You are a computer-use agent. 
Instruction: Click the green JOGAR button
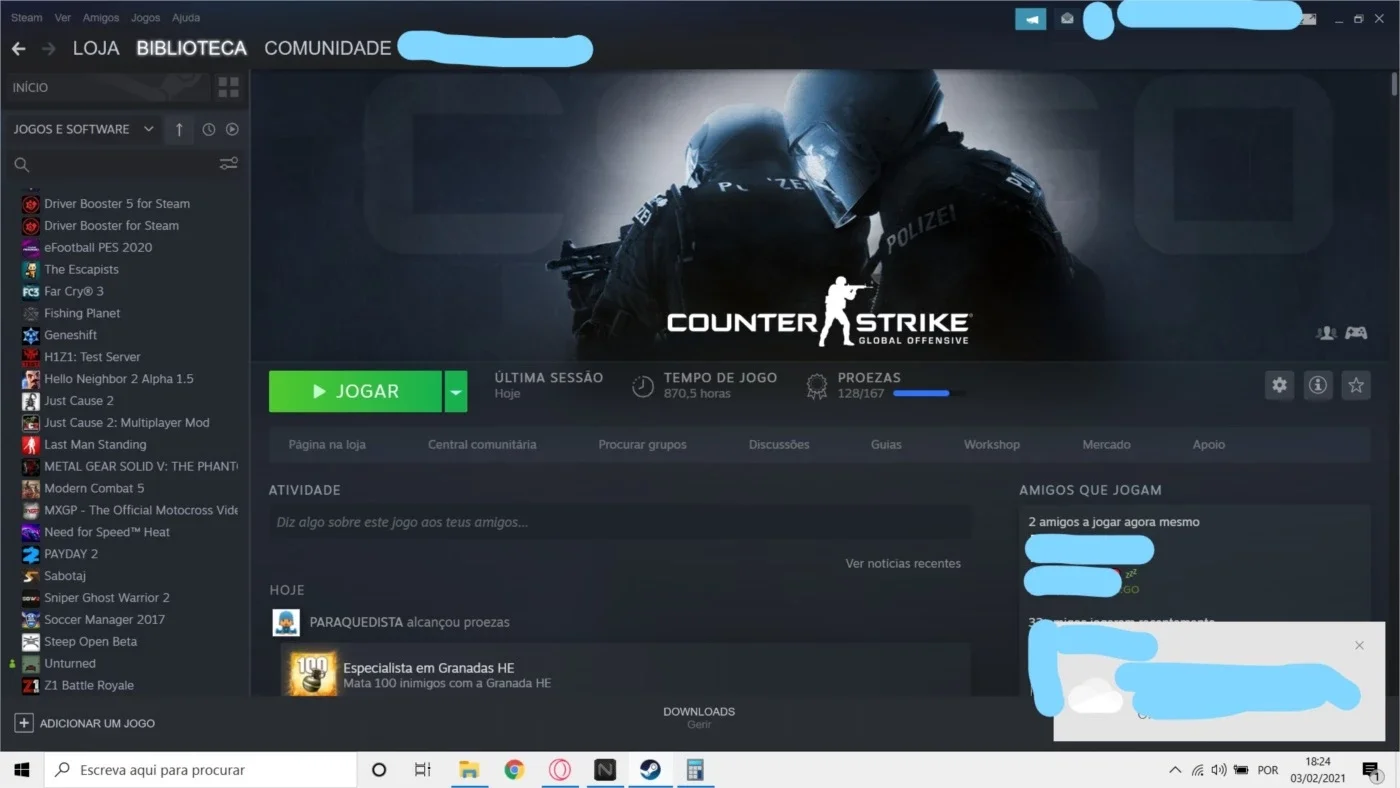coord(355,392)
